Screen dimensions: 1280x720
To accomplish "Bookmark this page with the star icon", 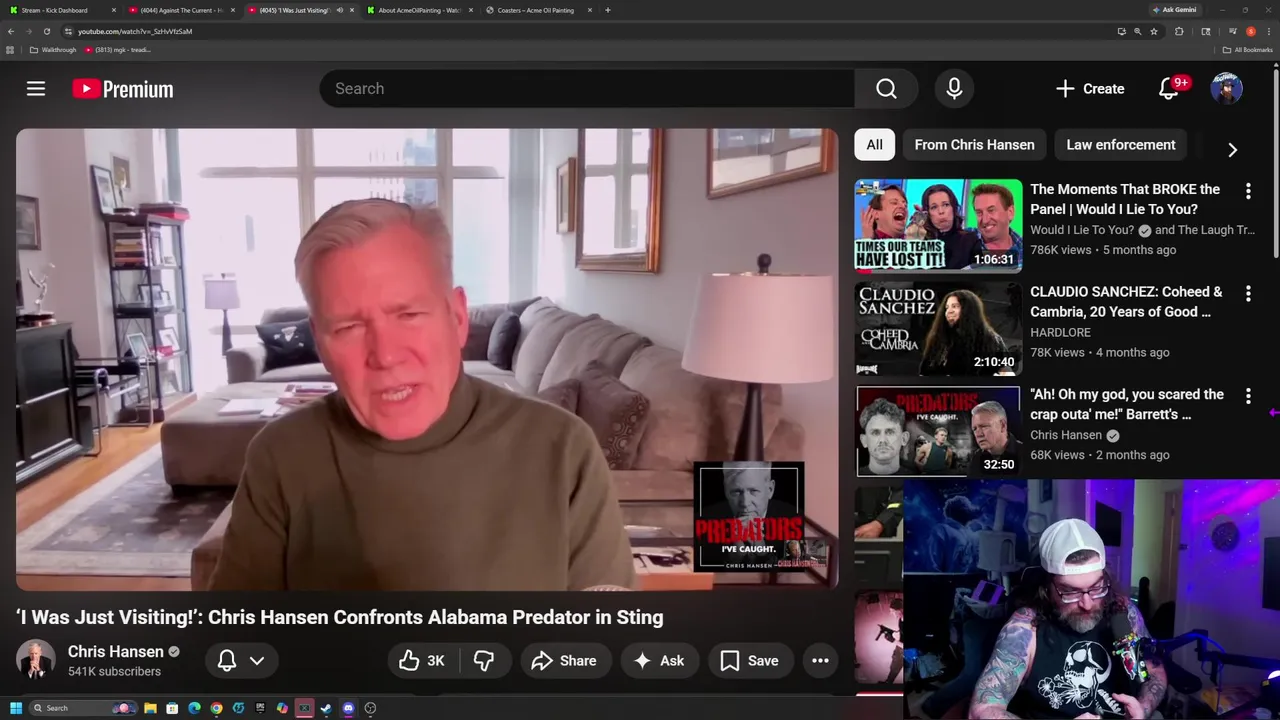I will [1154, 31].
